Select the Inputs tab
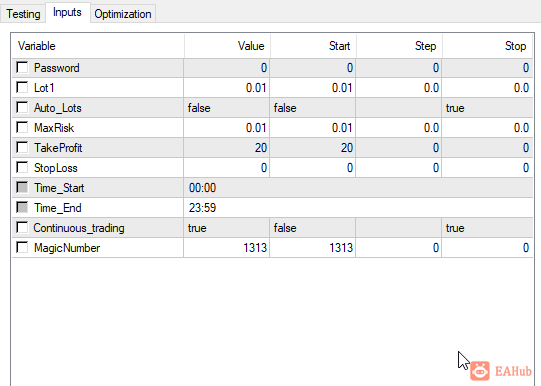 tap(68, 12)
